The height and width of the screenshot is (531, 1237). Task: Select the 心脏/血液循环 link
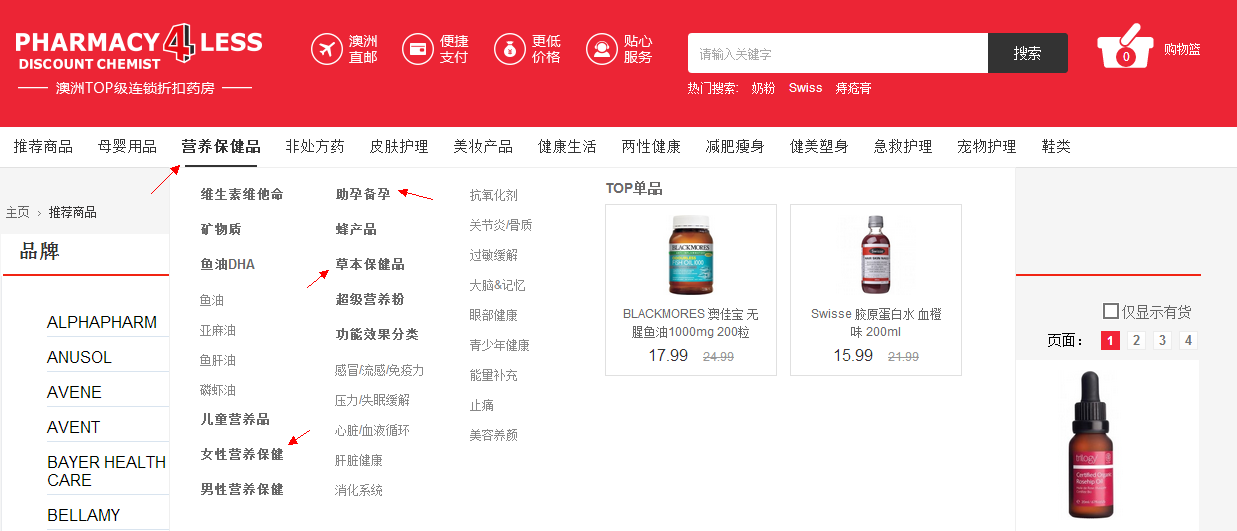tap(372, 430)
